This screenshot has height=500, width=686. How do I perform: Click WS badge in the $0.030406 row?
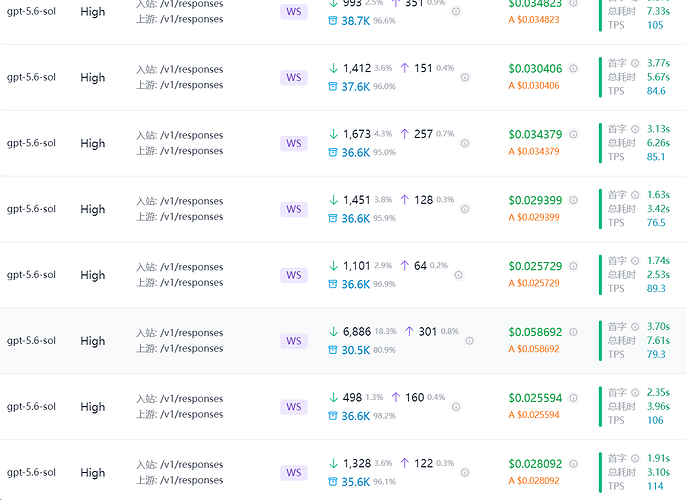pos(294,77)
